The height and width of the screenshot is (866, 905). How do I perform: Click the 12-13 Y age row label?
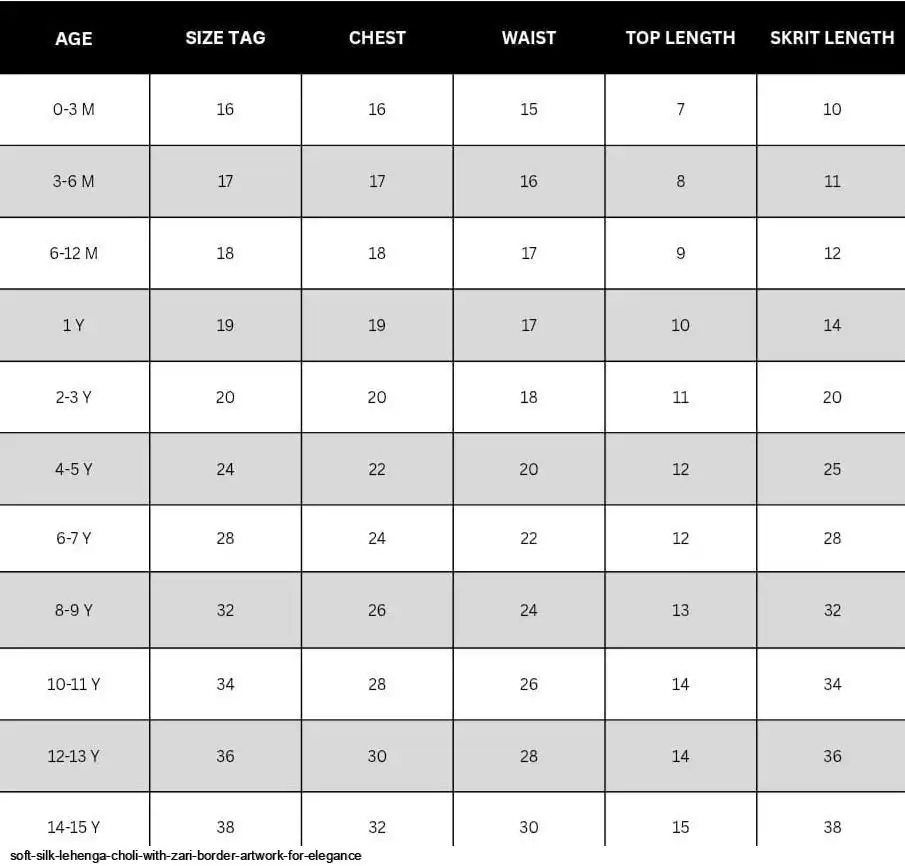pos(74,756)
